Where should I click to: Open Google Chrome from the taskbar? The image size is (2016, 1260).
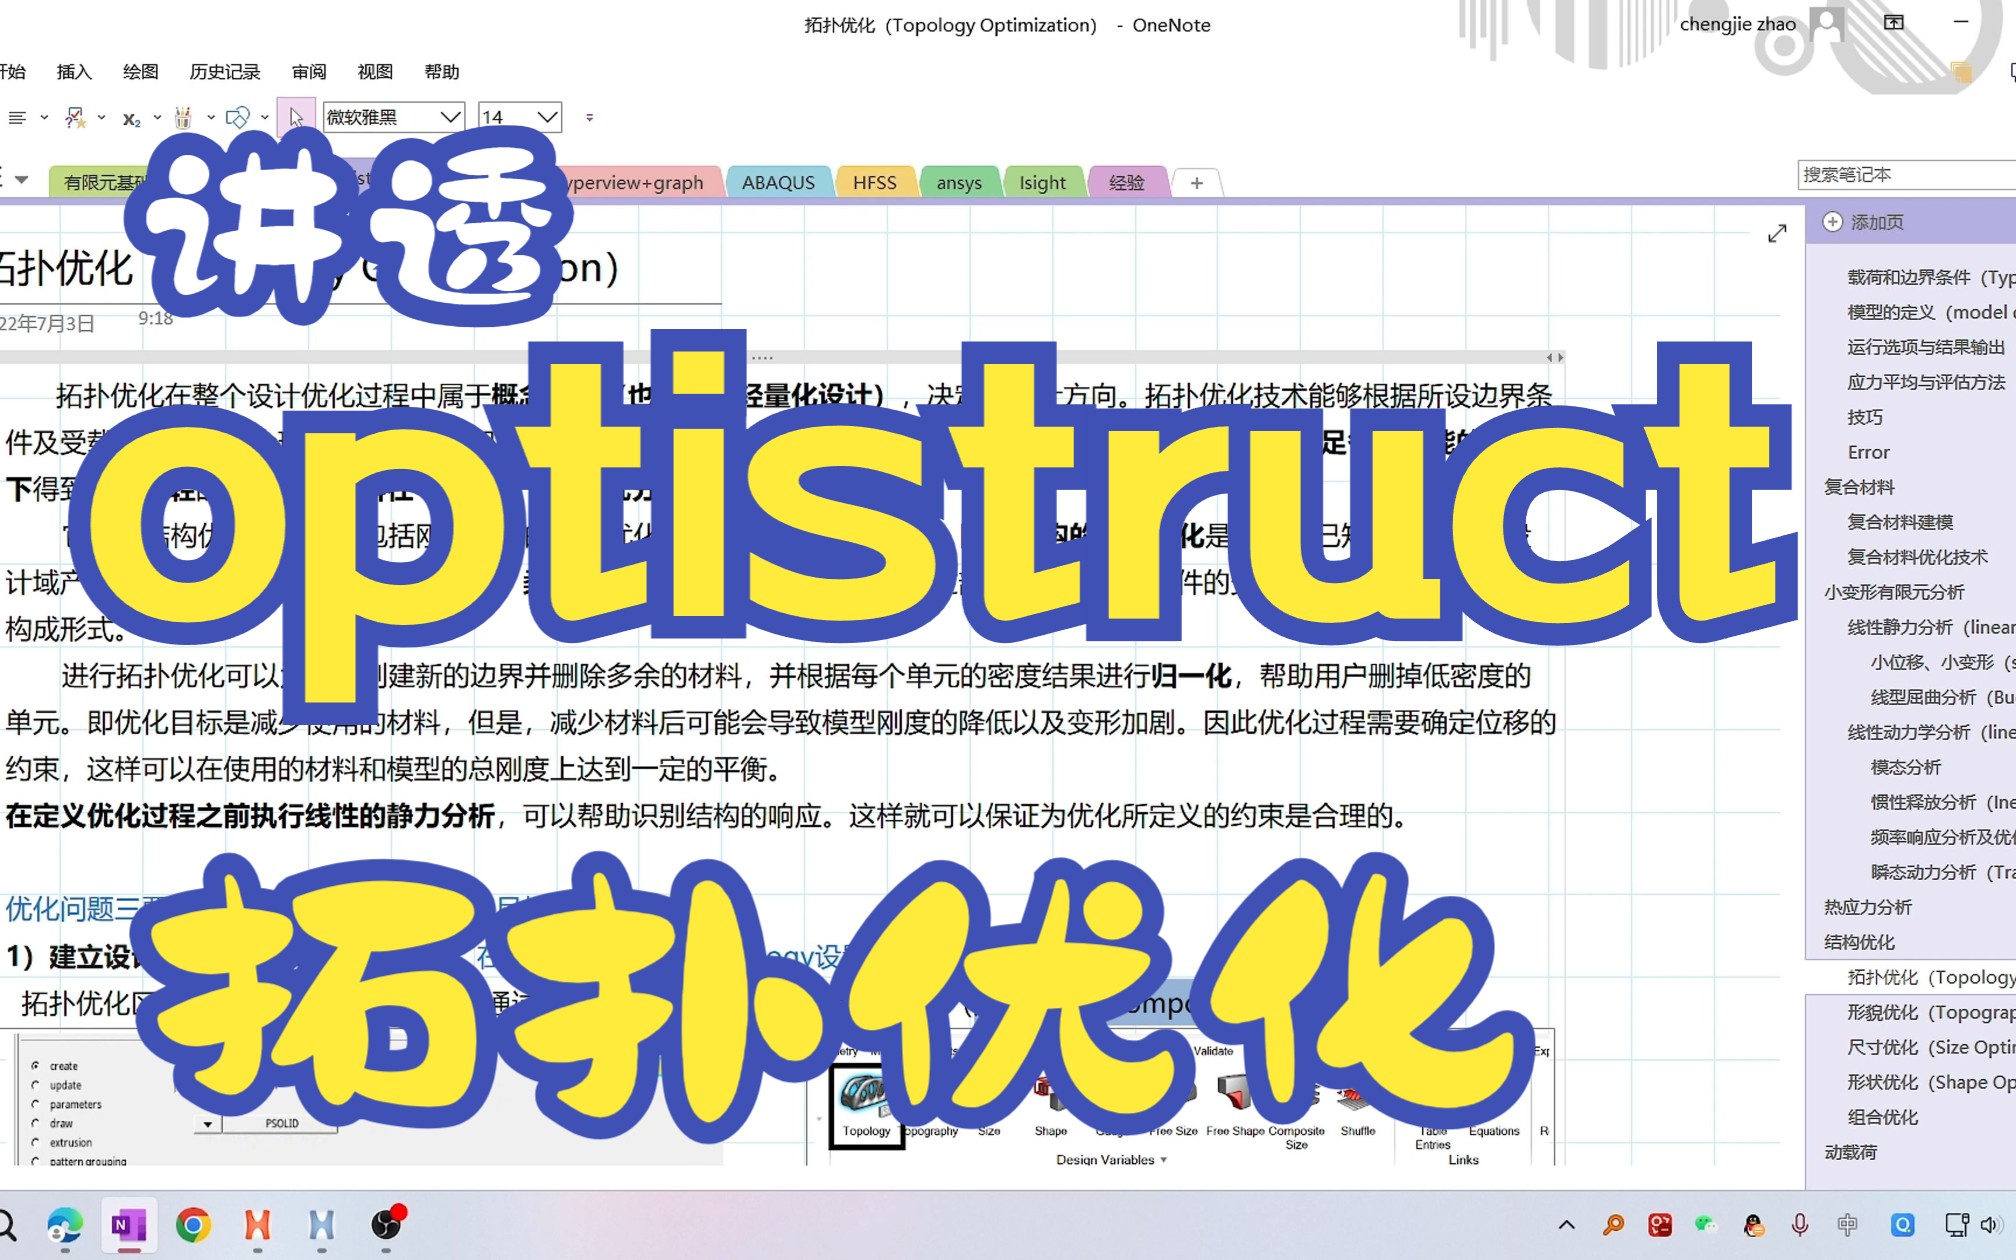tap(193, 1225)
